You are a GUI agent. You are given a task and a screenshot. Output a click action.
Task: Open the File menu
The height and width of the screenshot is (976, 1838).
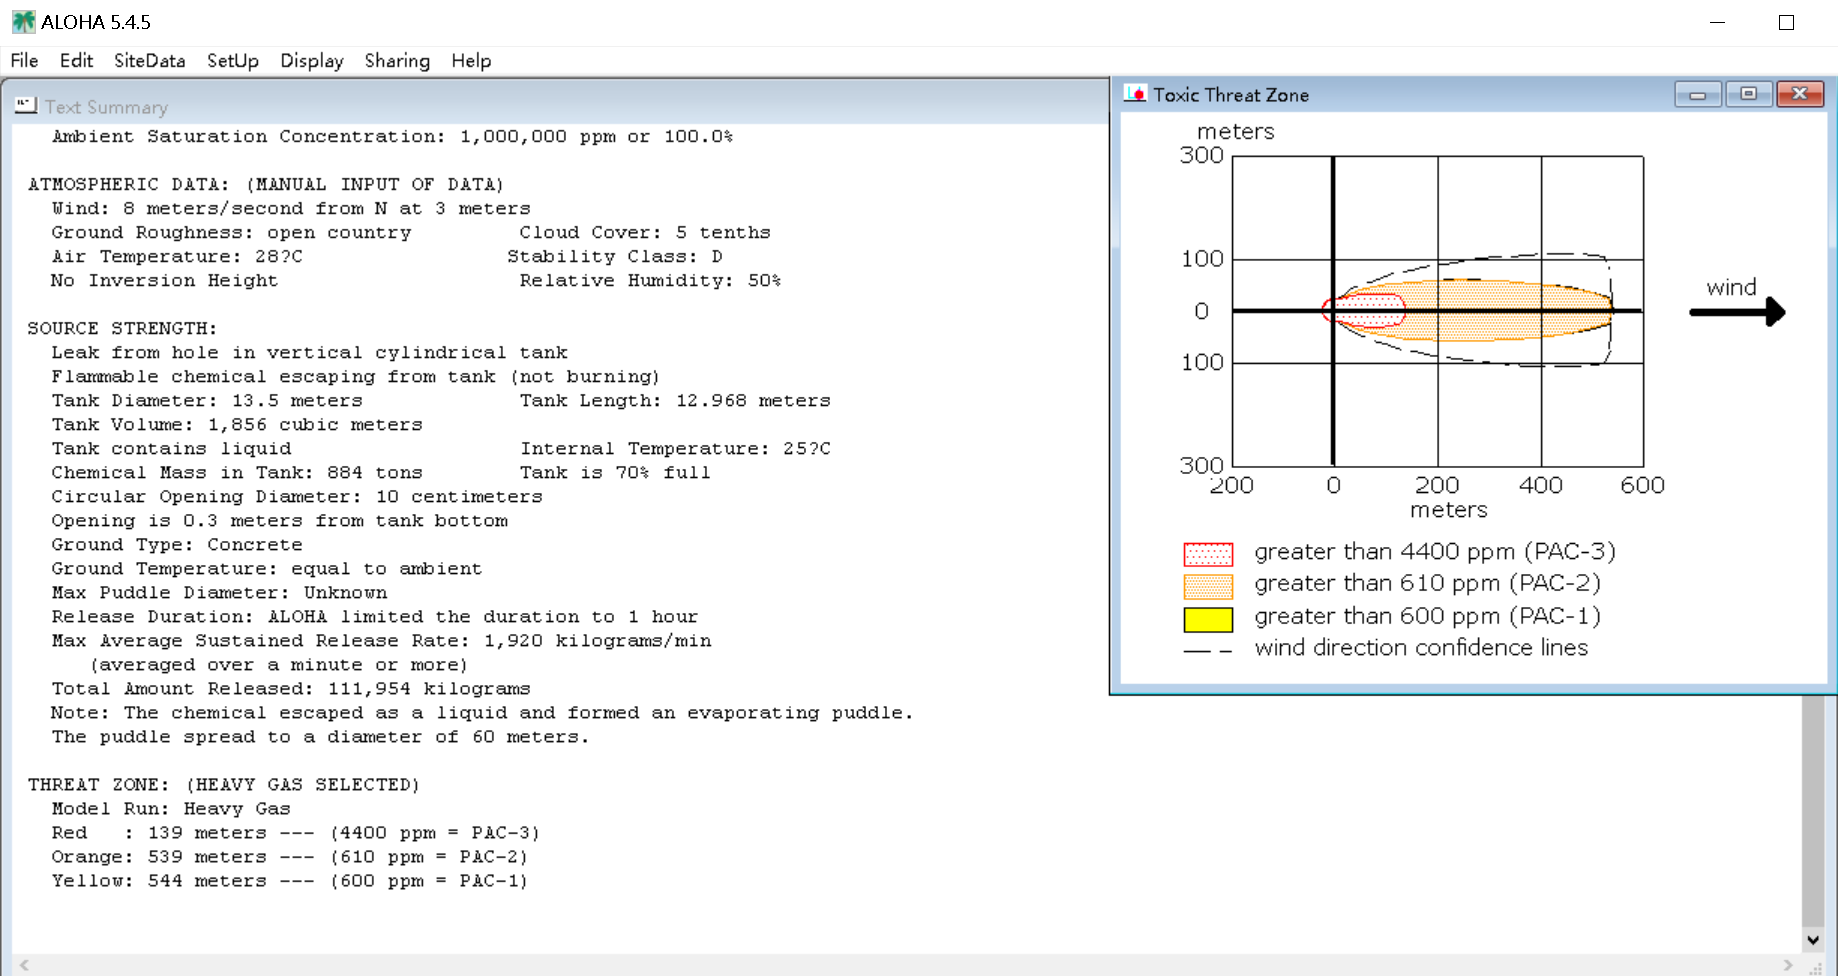(x=24, y=61)
